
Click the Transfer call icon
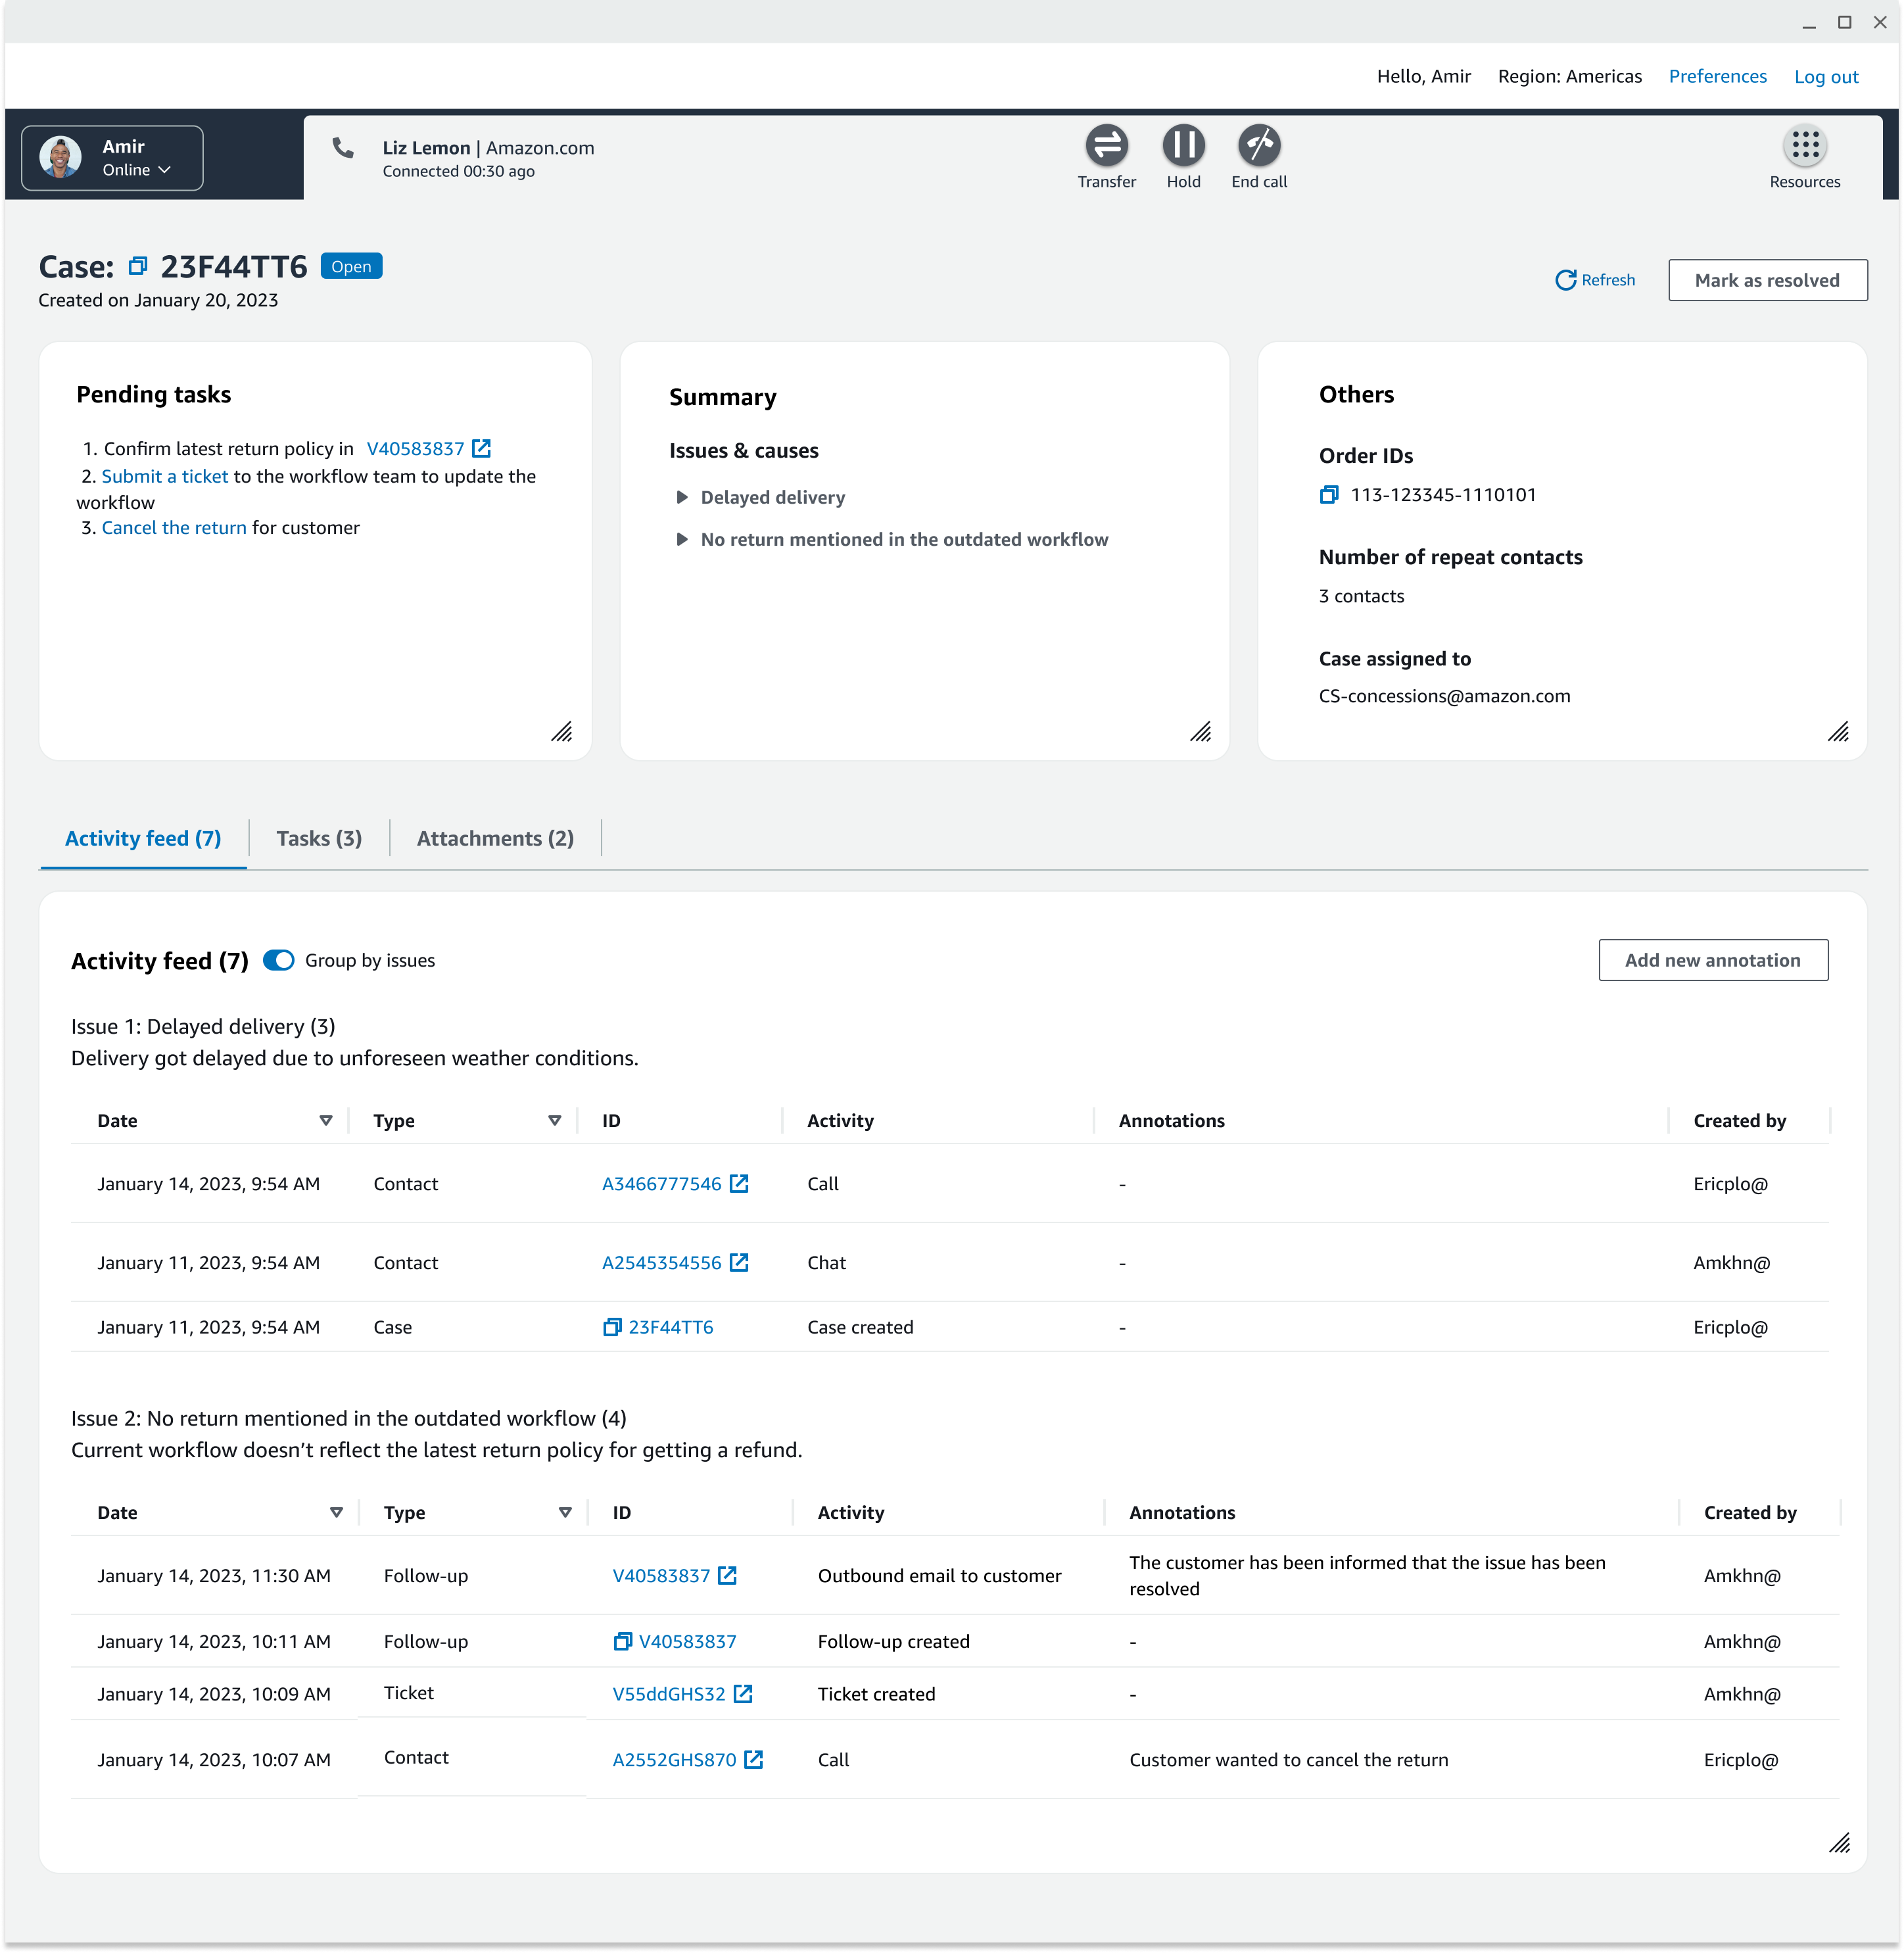(1106, 146)
